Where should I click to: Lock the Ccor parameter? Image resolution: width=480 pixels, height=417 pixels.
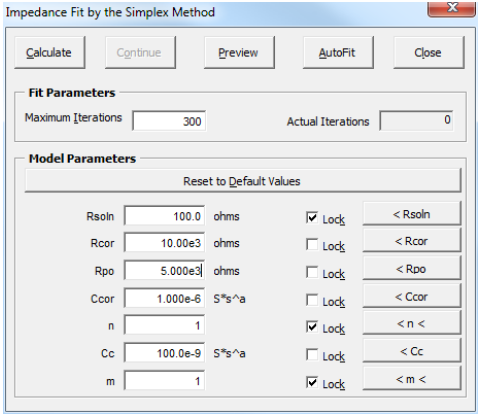click(312, 300)
